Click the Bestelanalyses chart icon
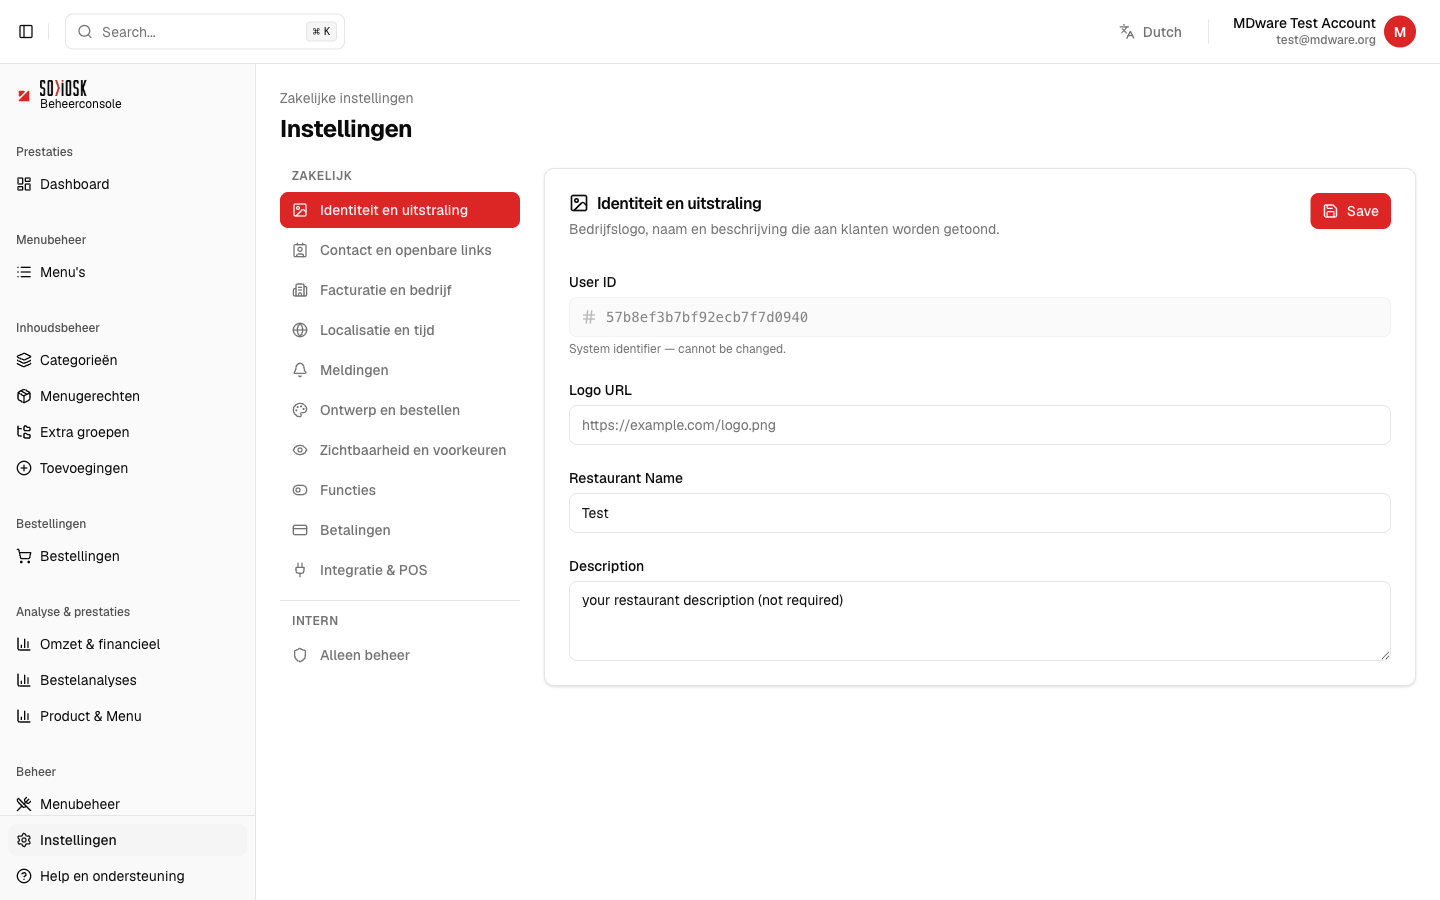The height and width of the screenshot is (900, 1440). [x=24, y=680]
